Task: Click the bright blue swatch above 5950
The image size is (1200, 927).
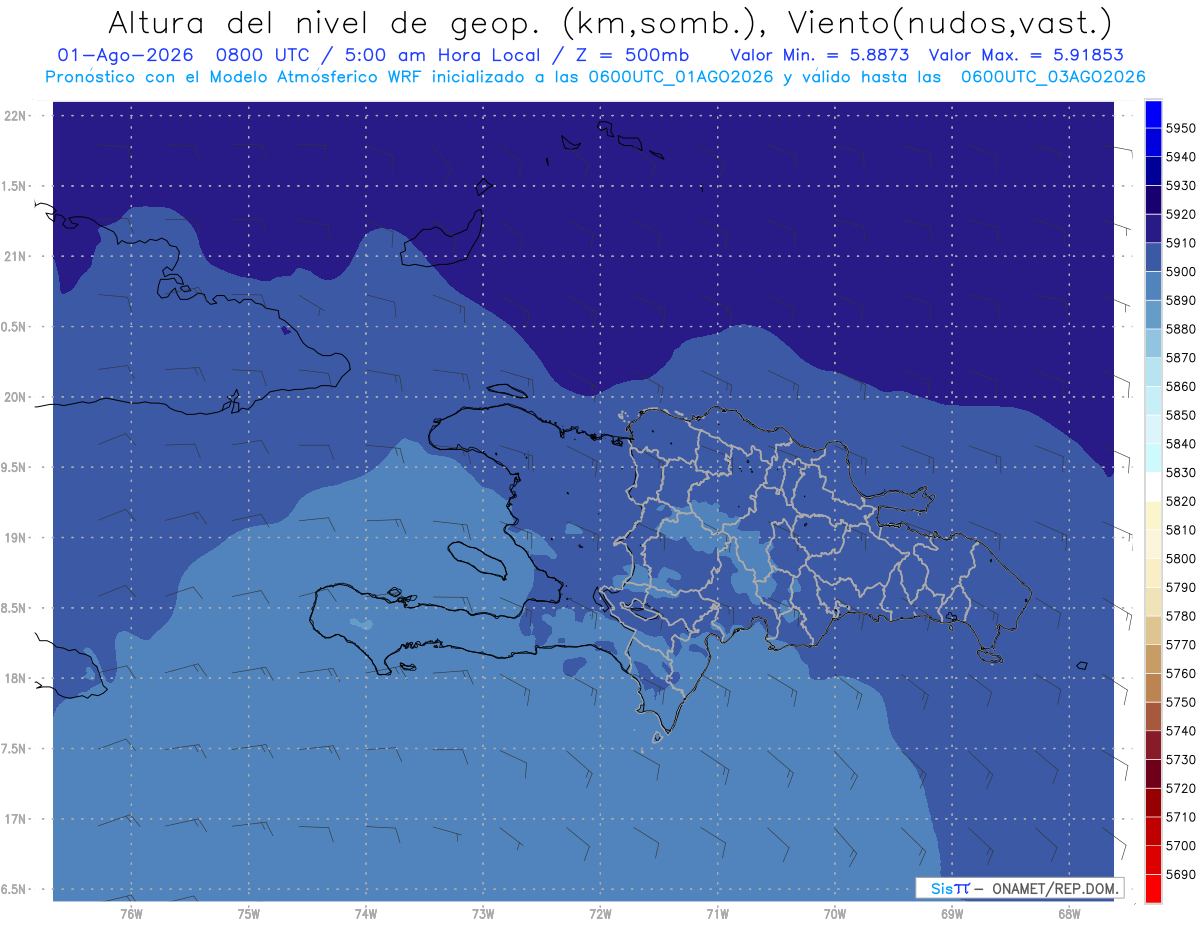Action: [x=1153, y=114]
